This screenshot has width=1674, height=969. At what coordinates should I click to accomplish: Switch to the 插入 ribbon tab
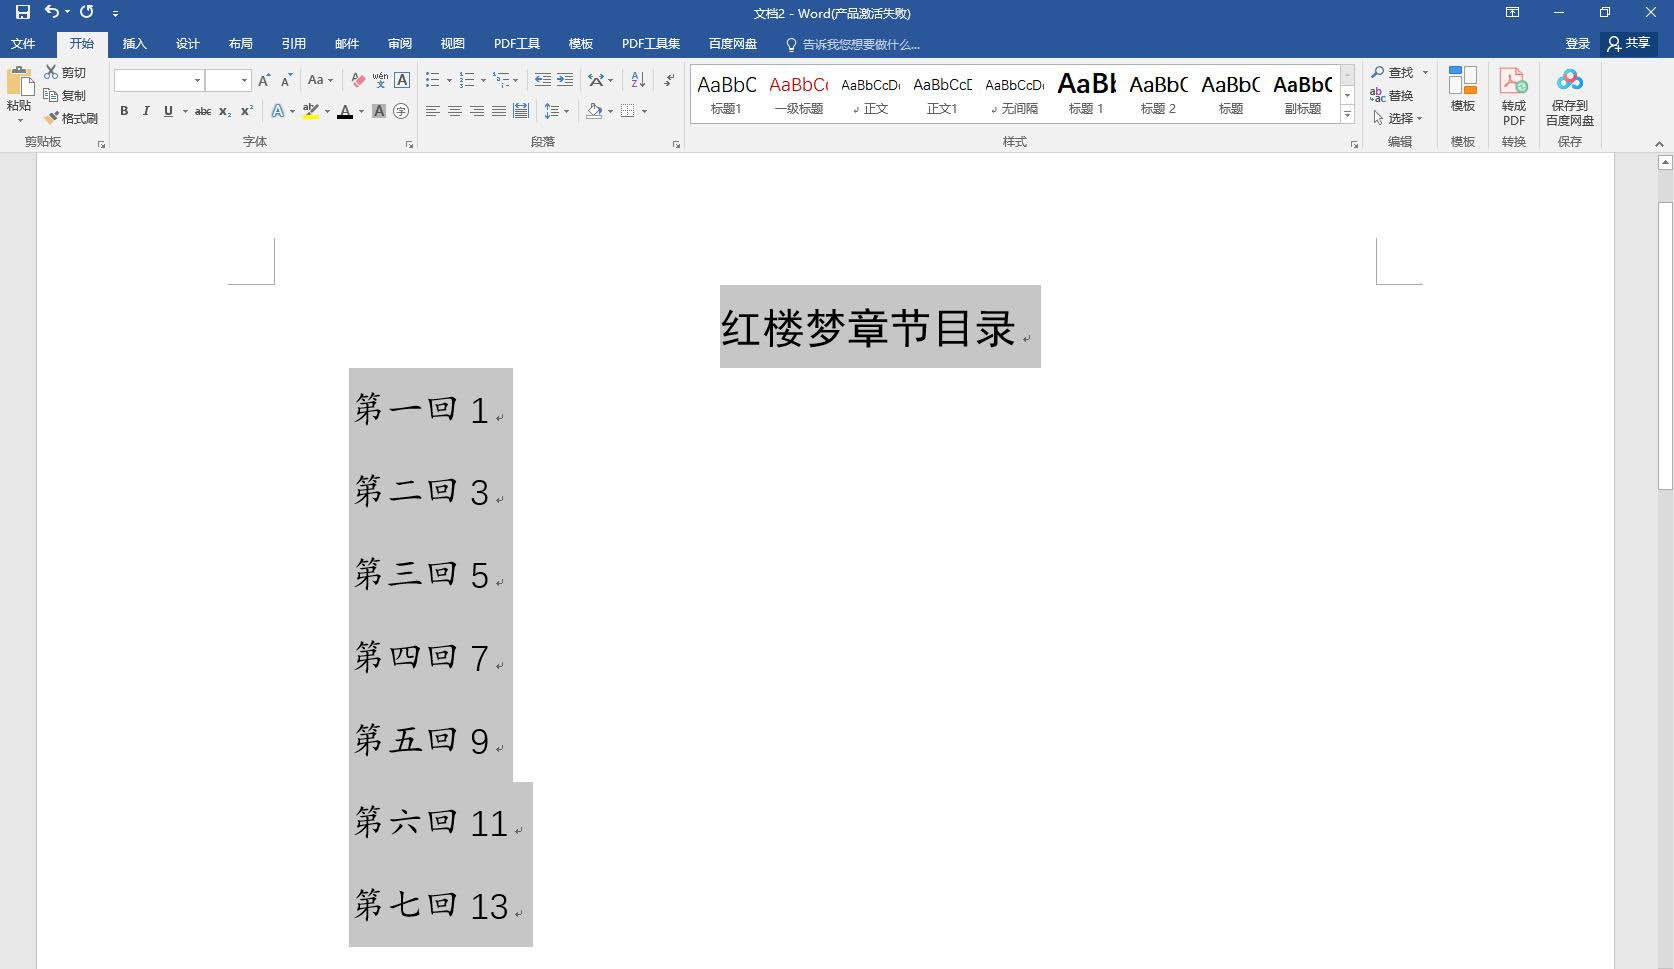(134, 44)
